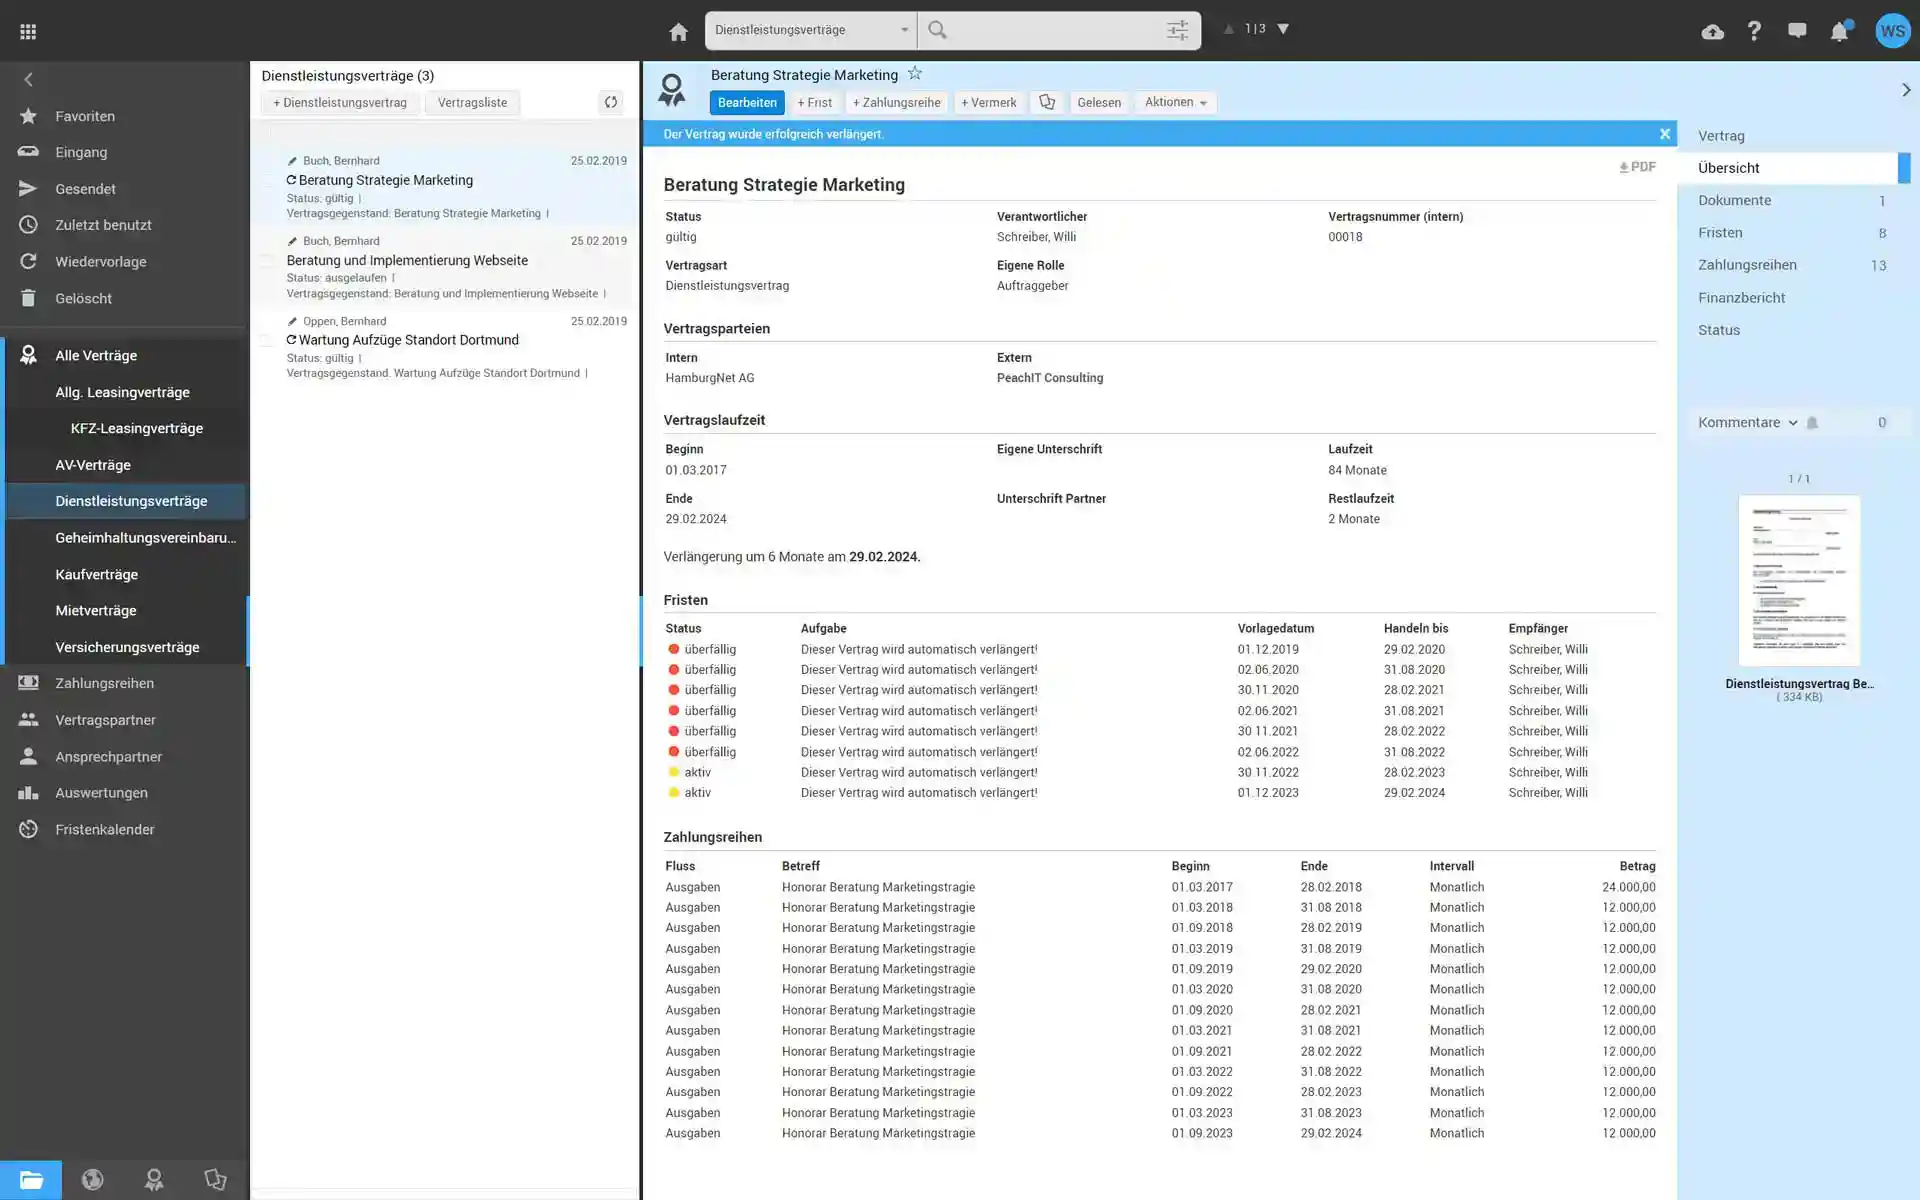This screenshot has height=1200, width=1920.
Task: Click the refresh icon in contract list
Action: 610,102
